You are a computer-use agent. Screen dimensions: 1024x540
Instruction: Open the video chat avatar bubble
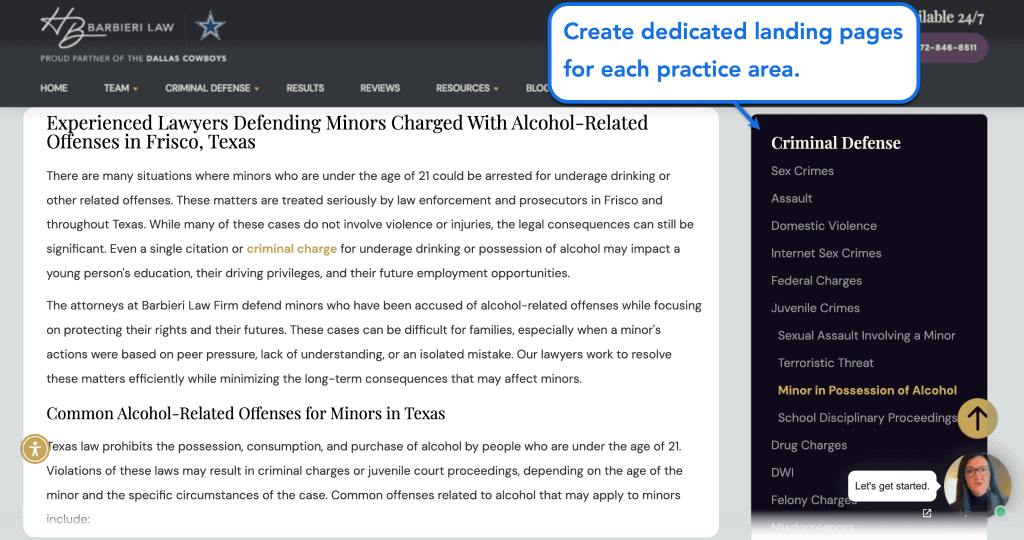(x=978, y=485)
